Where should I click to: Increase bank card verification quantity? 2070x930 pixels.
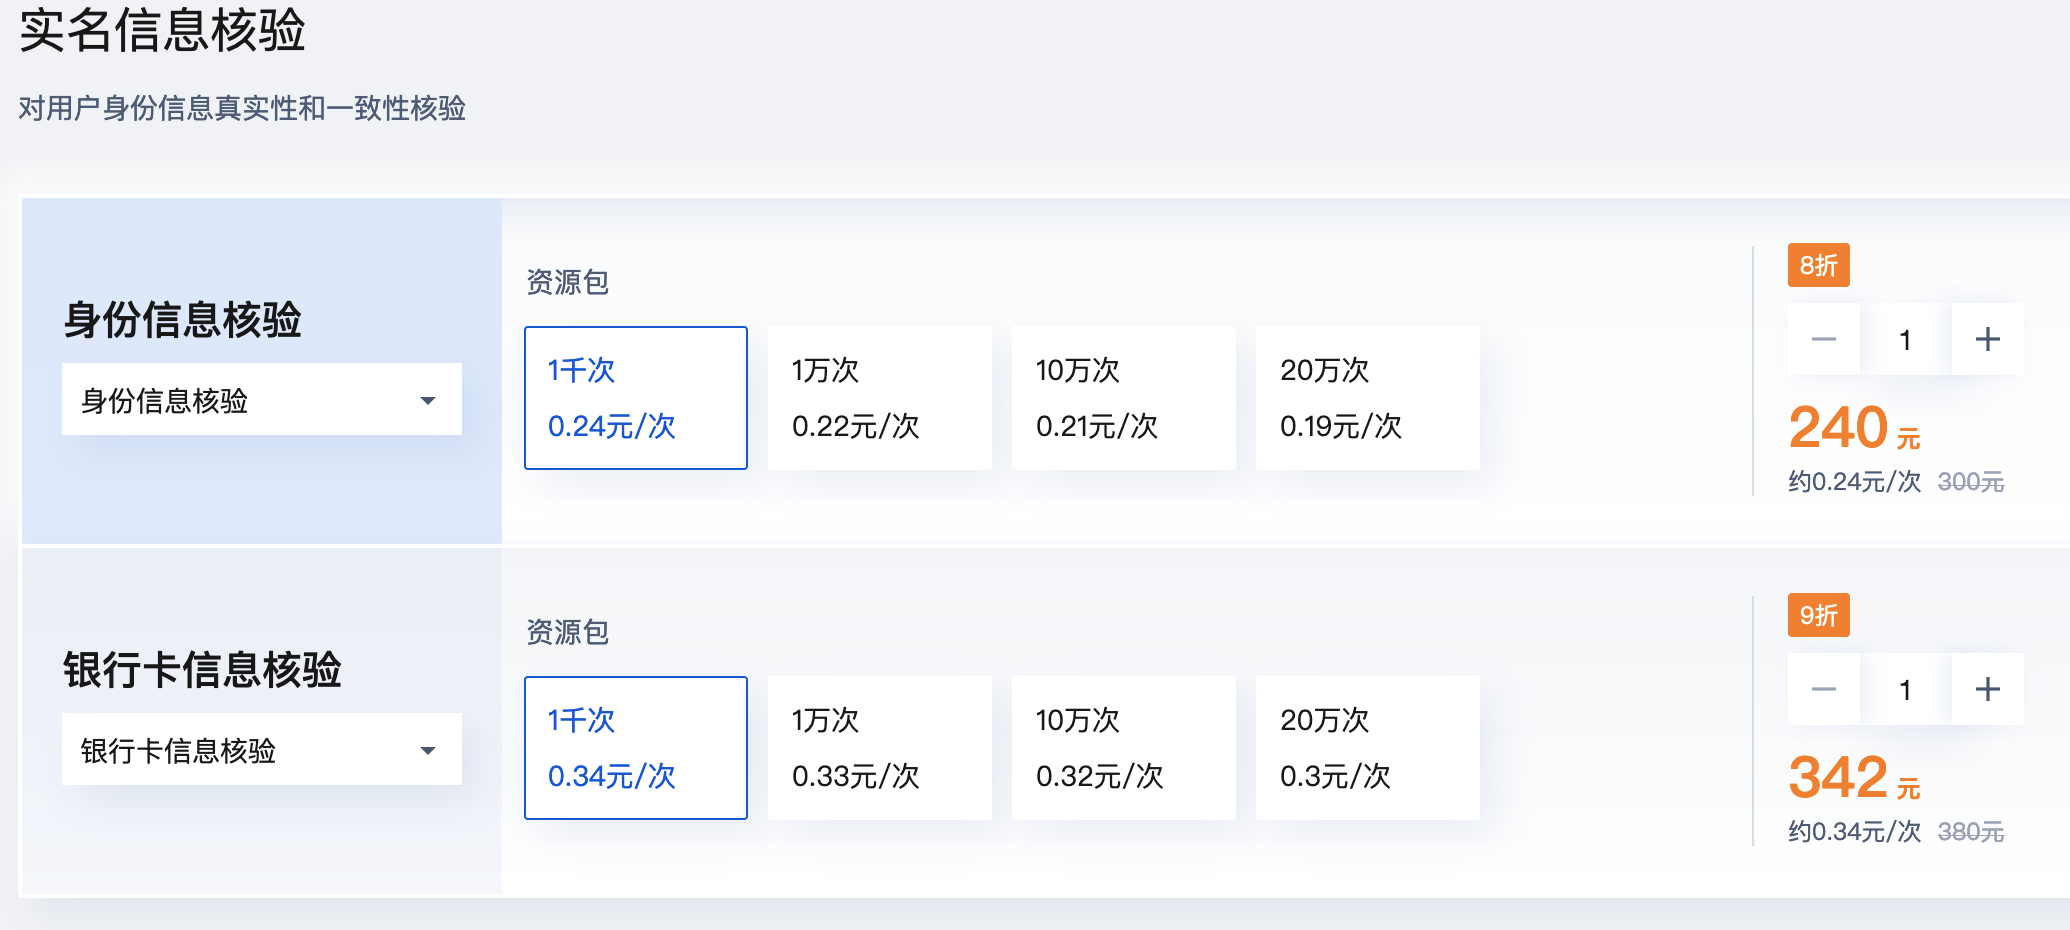coord(1987,688)
